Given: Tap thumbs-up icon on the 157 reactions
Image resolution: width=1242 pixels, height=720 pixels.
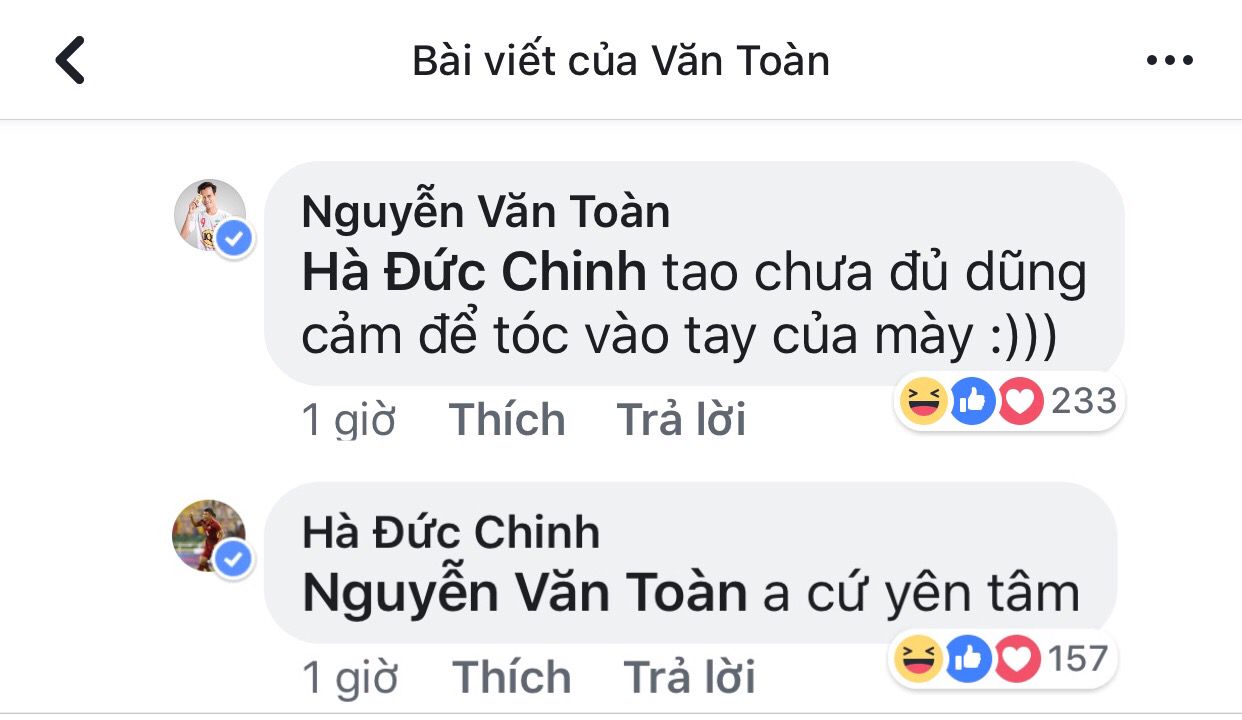Looking at the screenshot, I should tap(966, 658).
